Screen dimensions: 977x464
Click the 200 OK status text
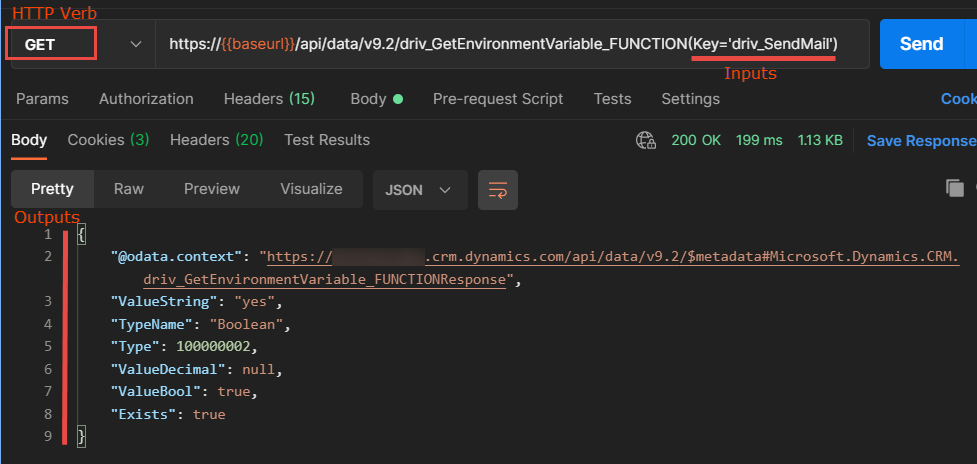tap(696, 141)
